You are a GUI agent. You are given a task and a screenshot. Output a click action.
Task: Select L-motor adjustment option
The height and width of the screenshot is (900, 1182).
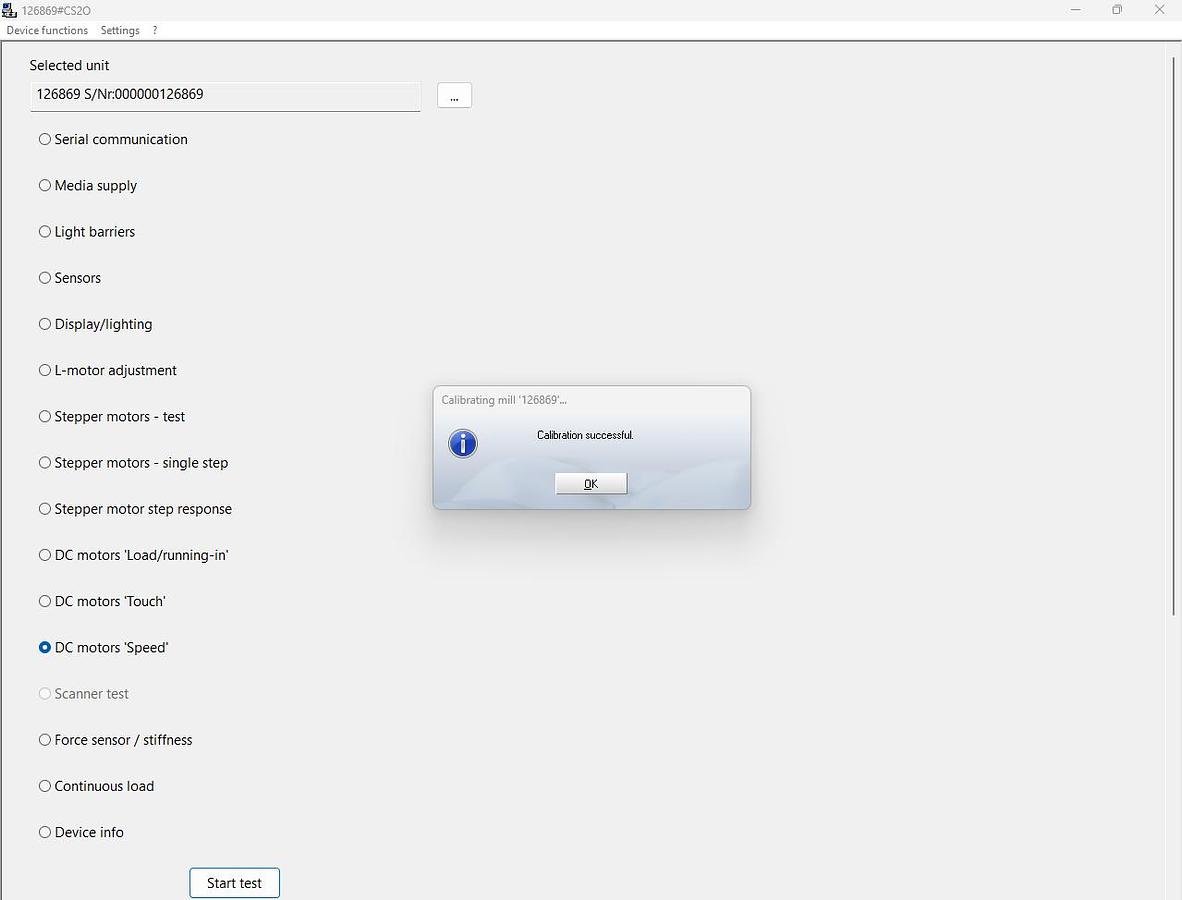(x=45, y=370)
